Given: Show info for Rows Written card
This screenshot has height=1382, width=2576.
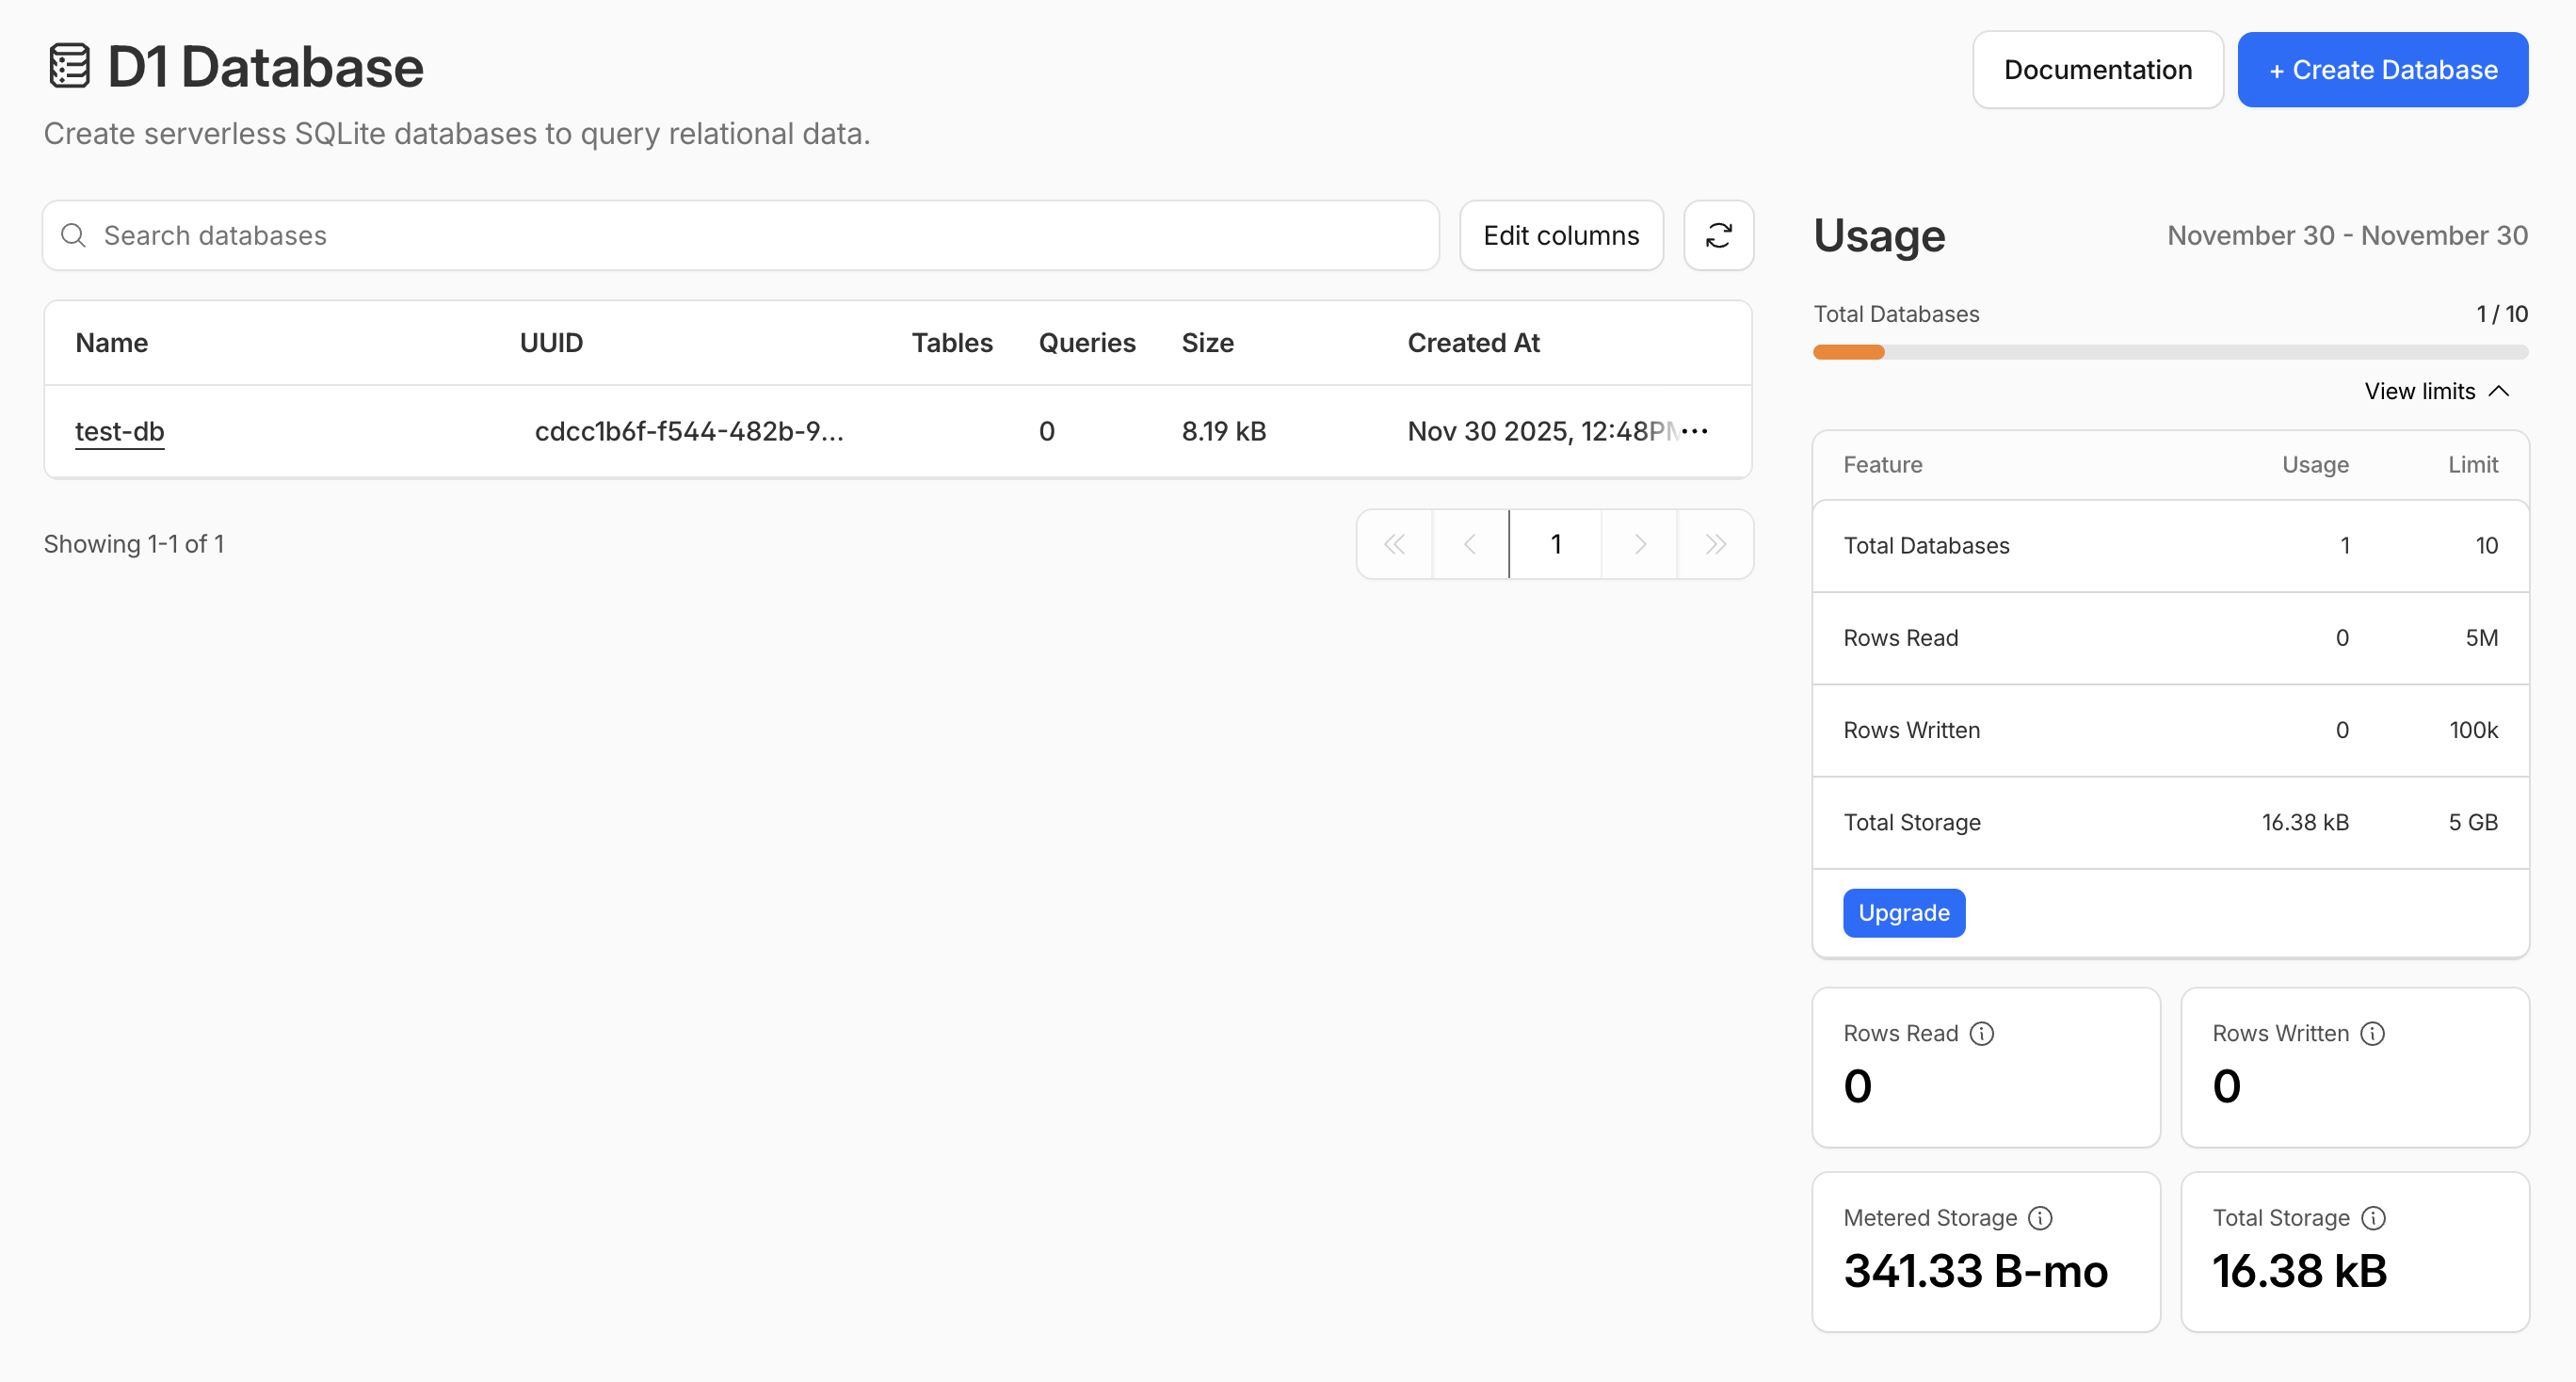Looking at the screenshot, I should pyautogui.click(x=2372, y=1033).
